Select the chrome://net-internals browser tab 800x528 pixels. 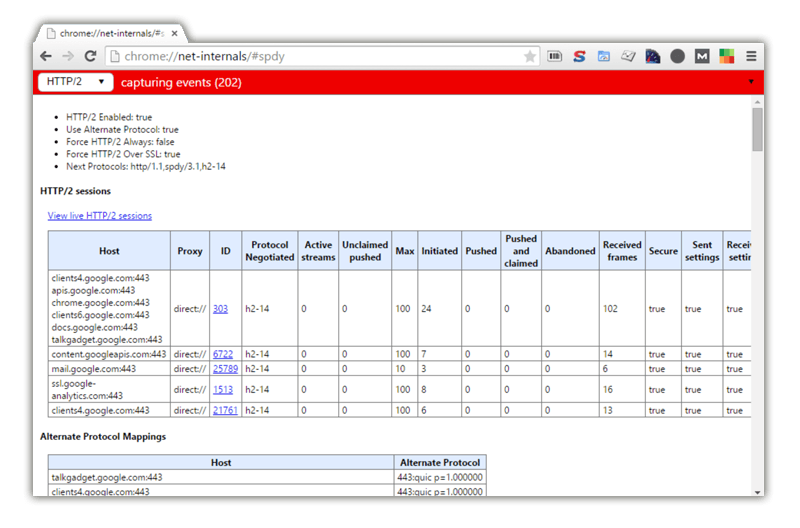pos(112,33)
